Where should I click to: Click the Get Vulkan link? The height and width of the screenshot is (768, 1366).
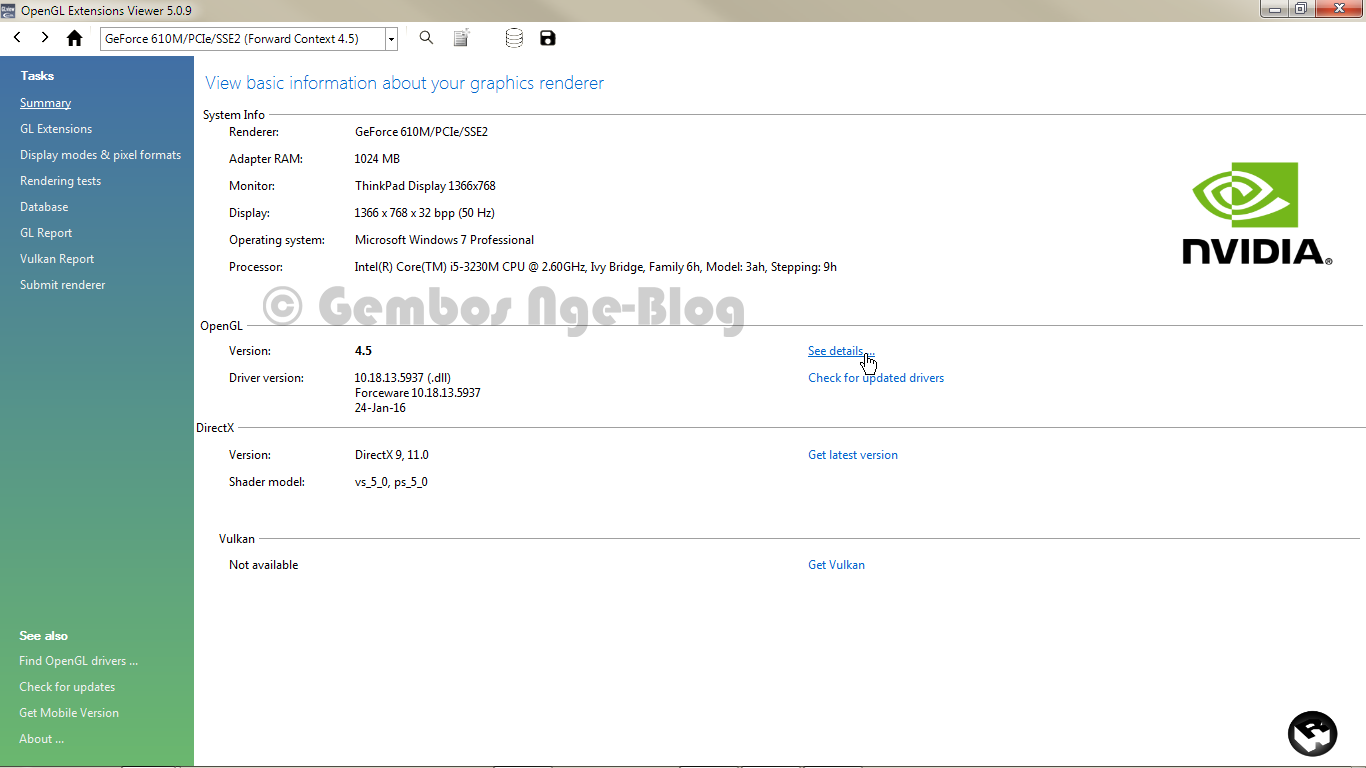click(836, 565)
